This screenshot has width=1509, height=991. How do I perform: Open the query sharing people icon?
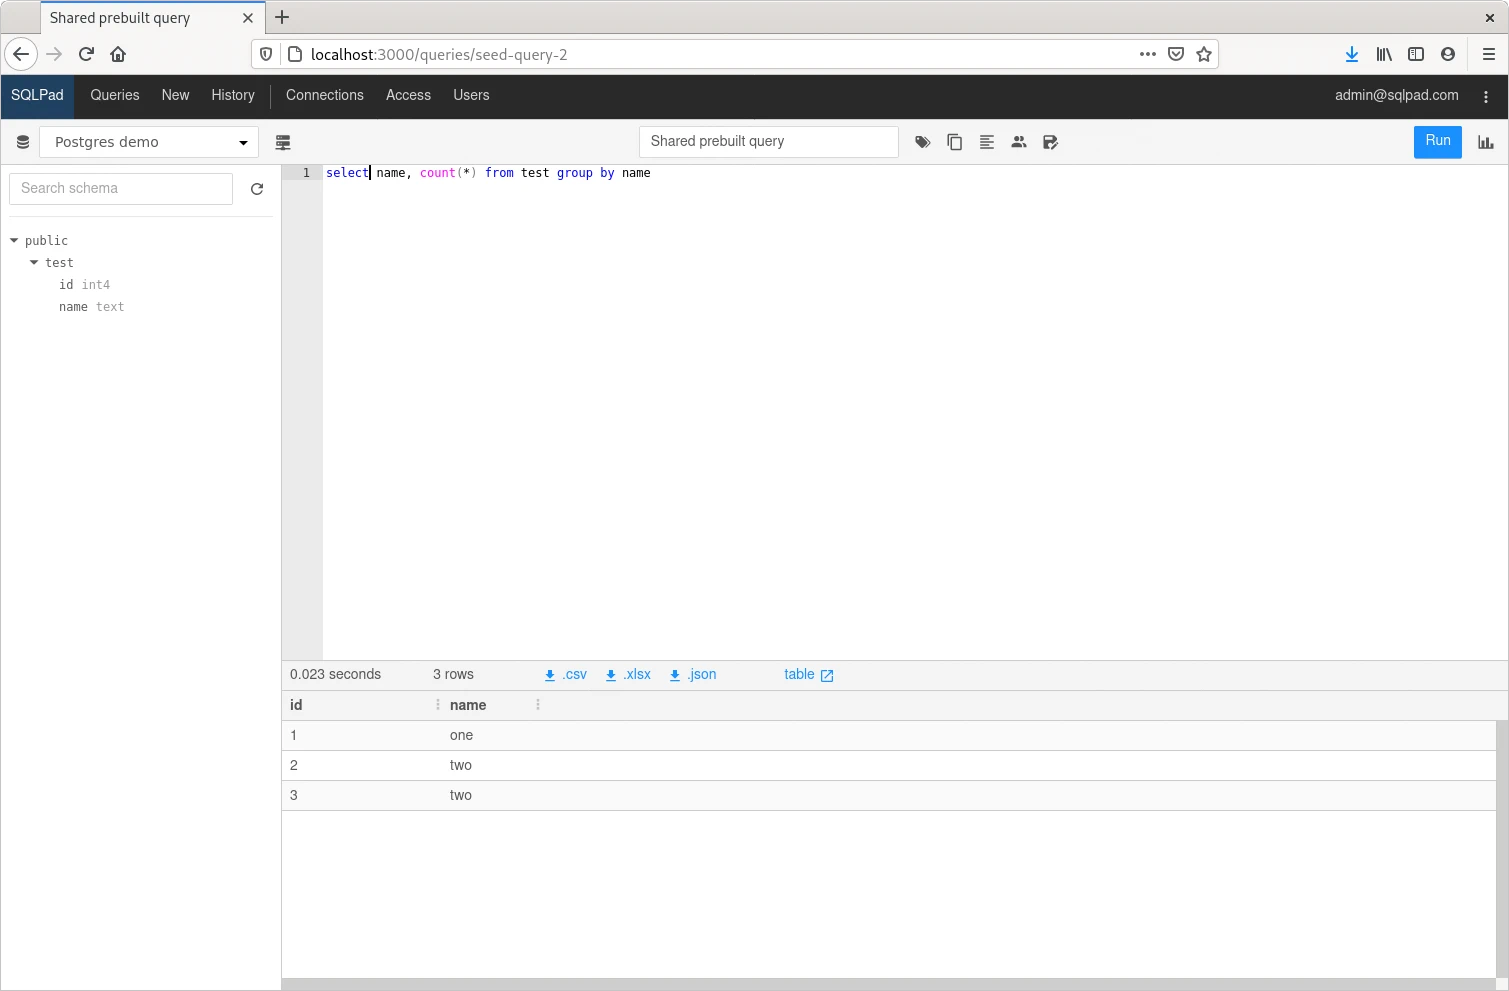1018,142
